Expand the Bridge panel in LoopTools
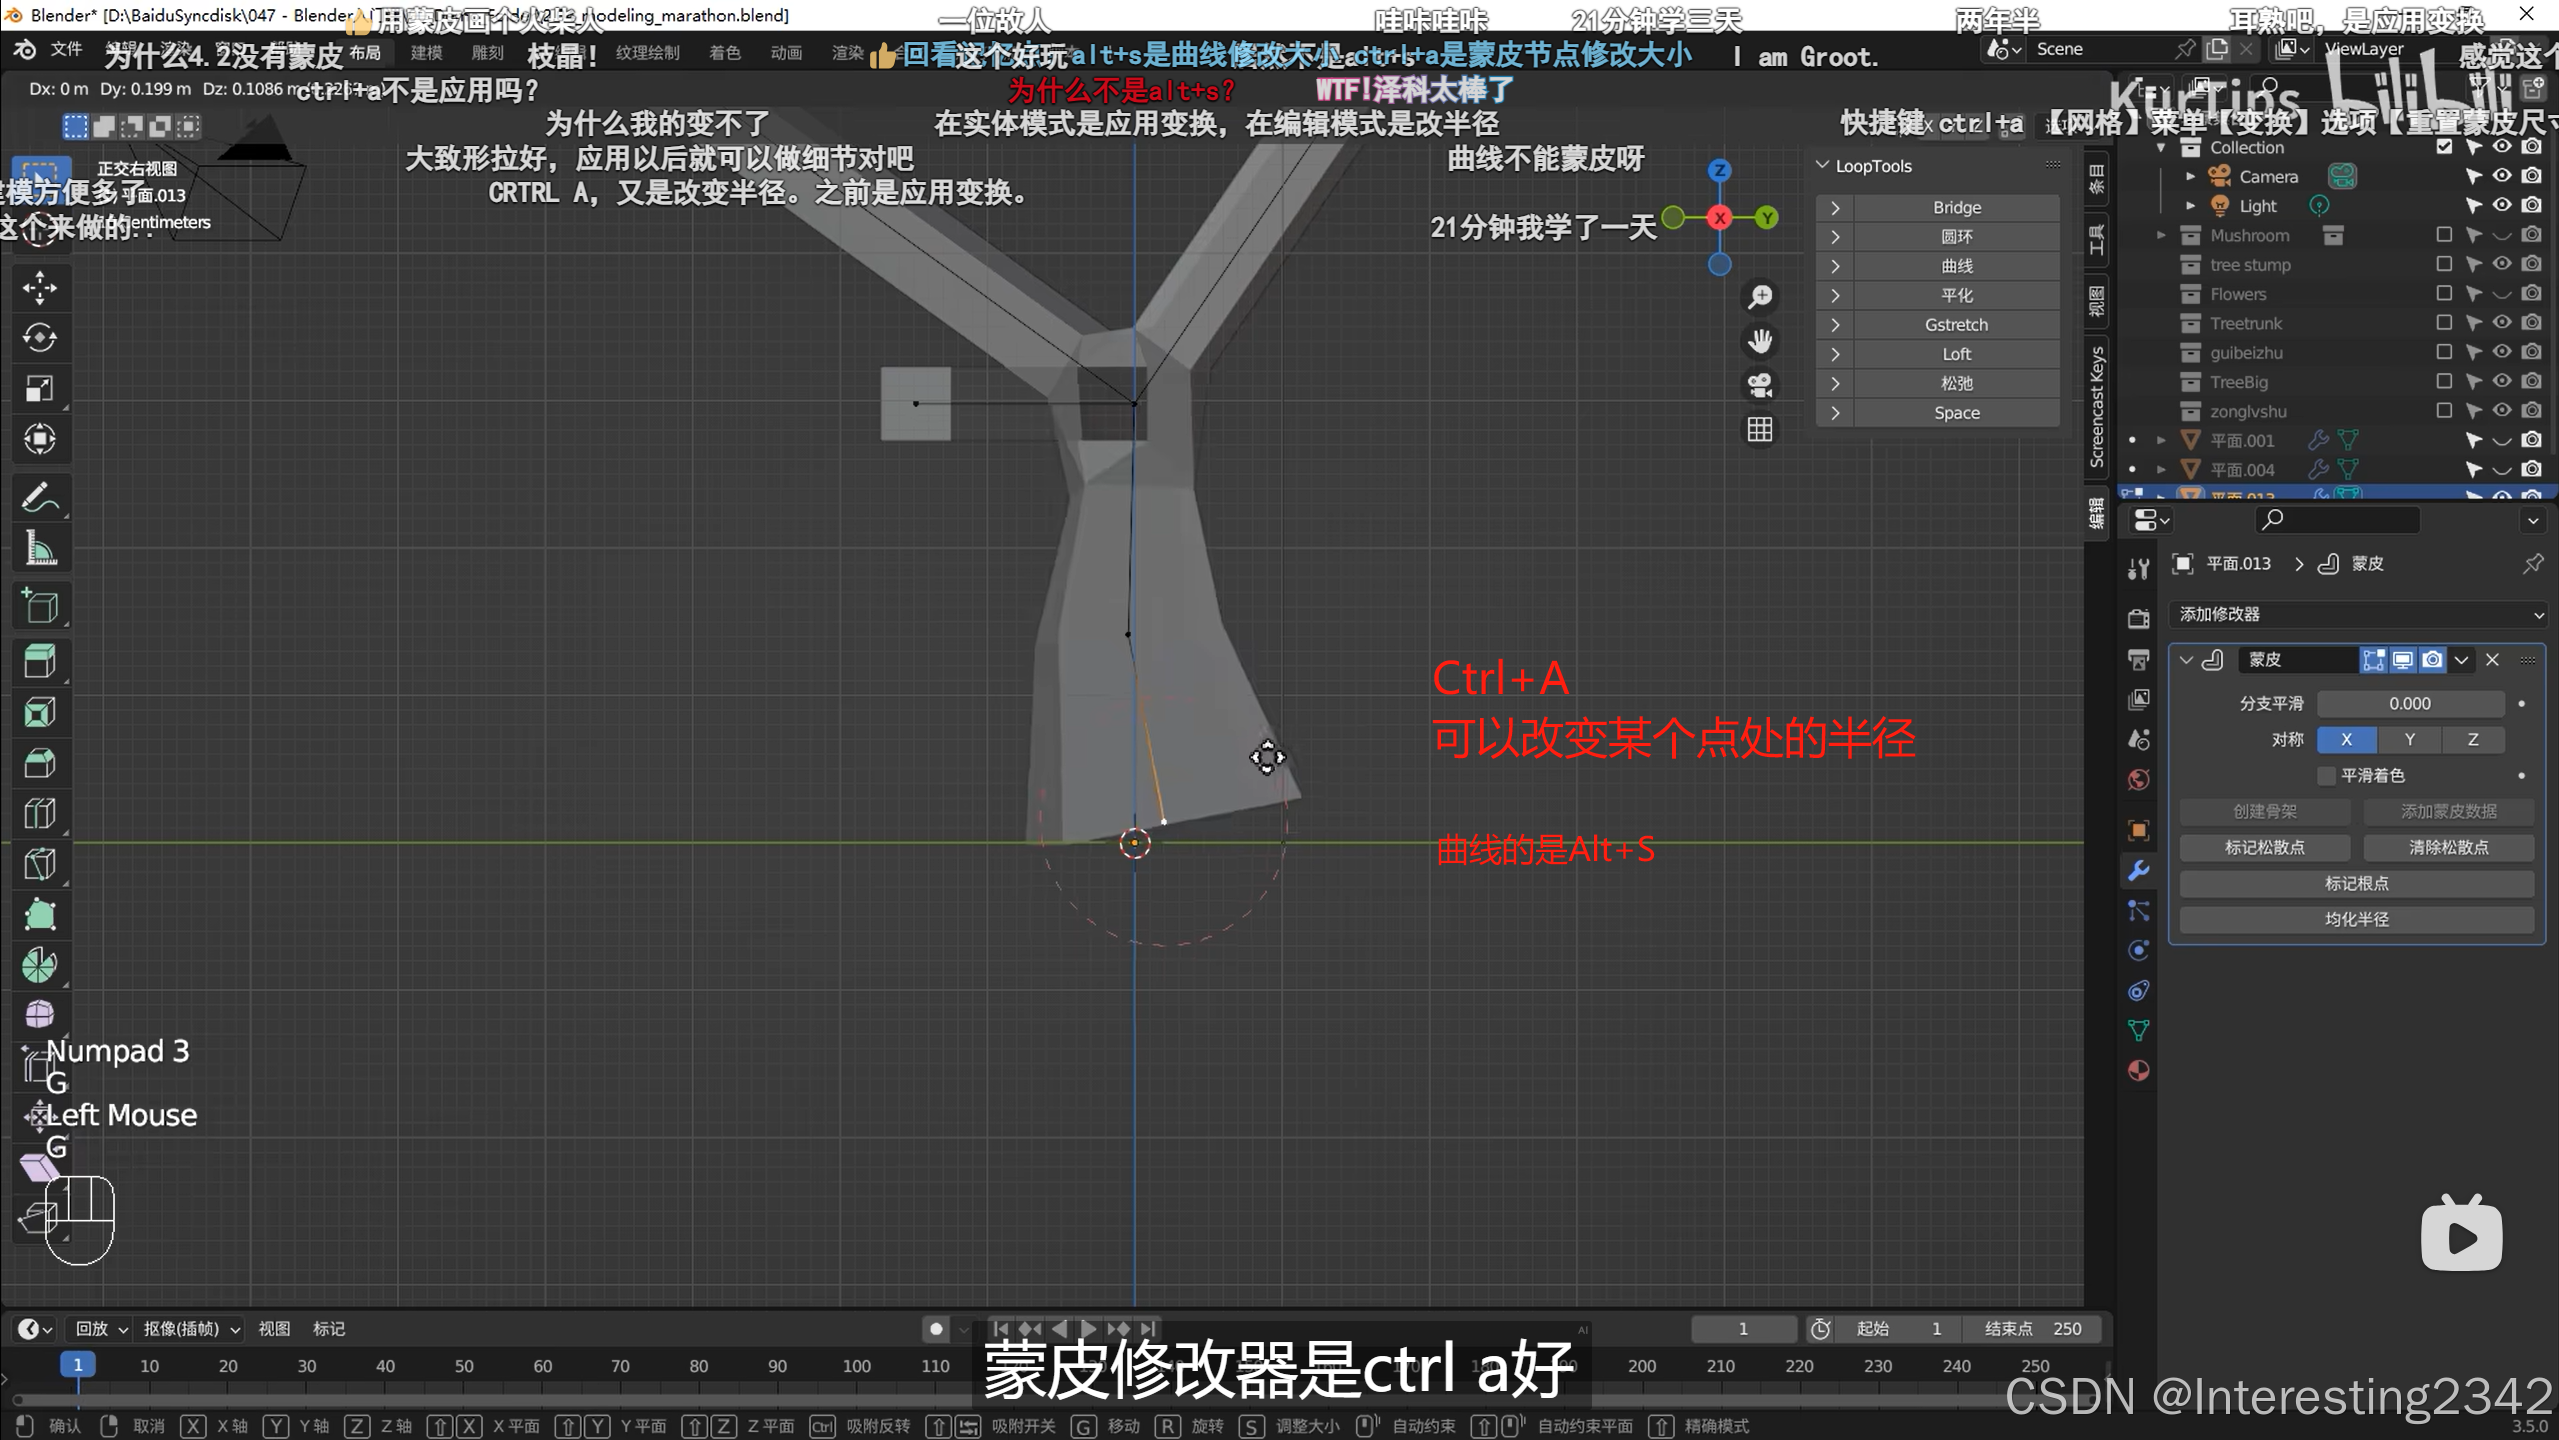Screen dimensions: 2559x1440 click(x=1835, y=208)
